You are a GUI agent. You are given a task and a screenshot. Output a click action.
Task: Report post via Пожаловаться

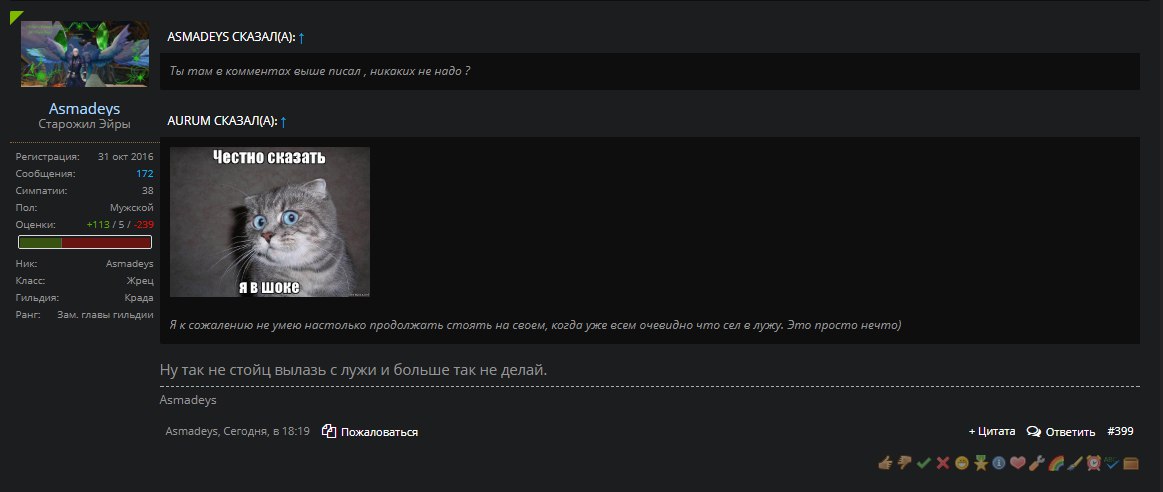tap(370, 432)
